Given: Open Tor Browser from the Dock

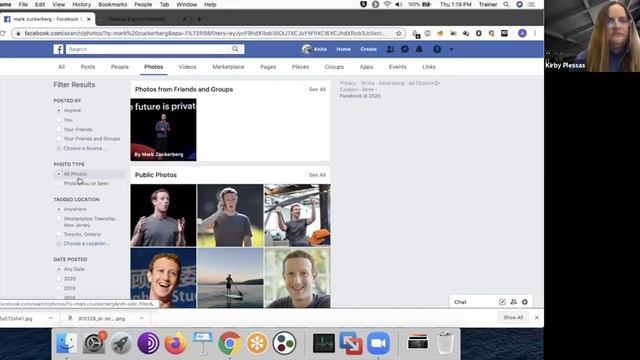Looking at the screenshot, I should [148, 343].
